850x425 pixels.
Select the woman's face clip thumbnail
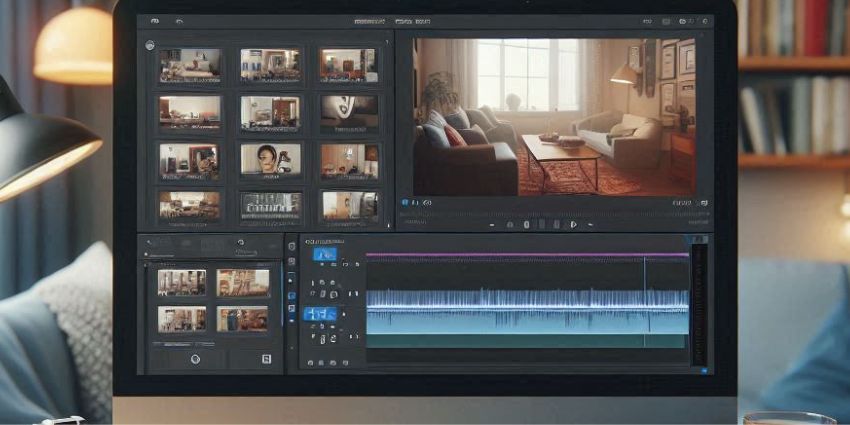pyautogui.click(x=271, y=159)
